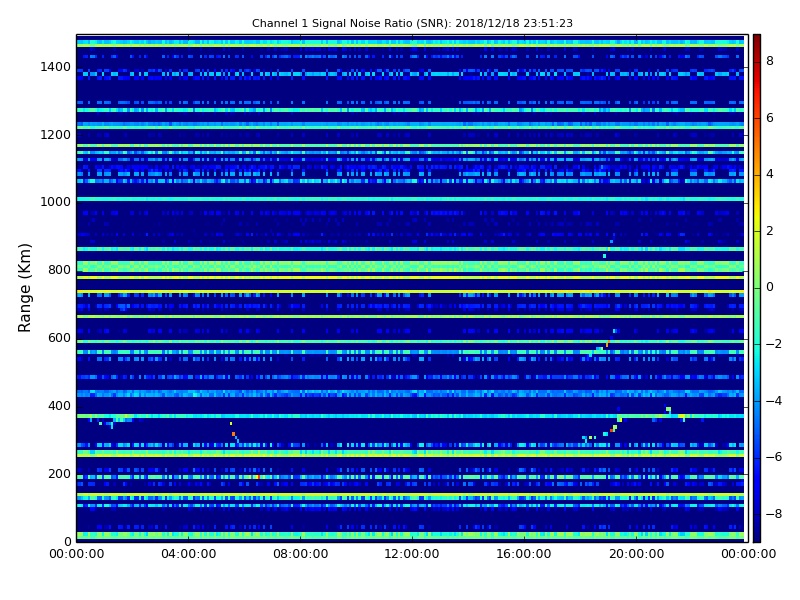
Task: Click the red echo pixel near range 200
Action: [x=258, y=477]
